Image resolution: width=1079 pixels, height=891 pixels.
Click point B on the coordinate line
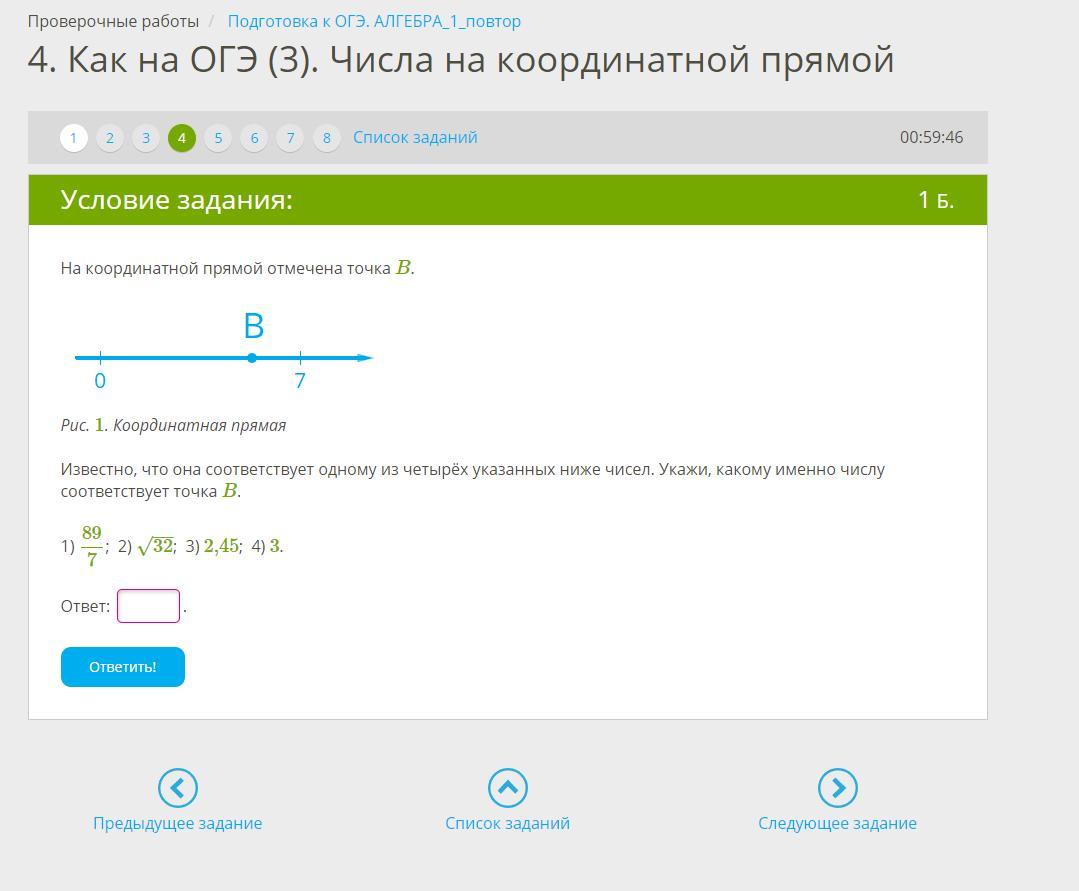pos(252,358)
